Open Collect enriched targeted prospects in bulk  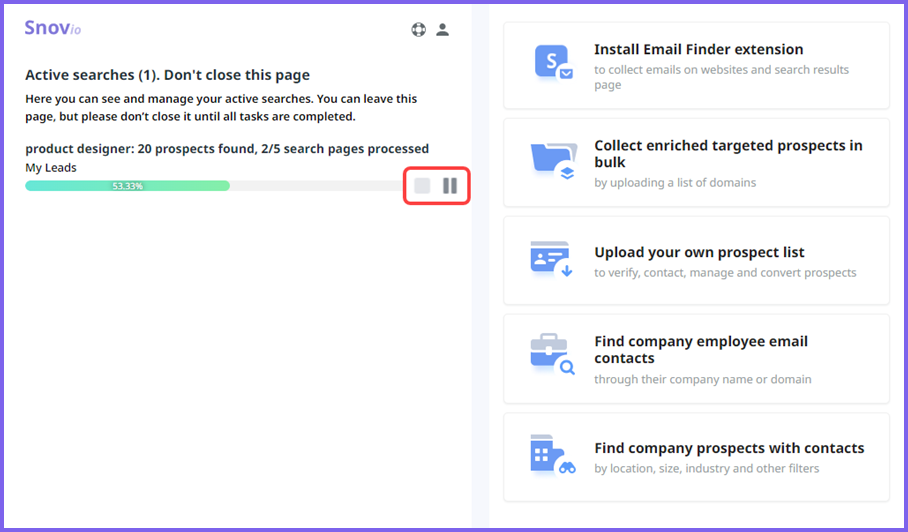tap(697, 163)
